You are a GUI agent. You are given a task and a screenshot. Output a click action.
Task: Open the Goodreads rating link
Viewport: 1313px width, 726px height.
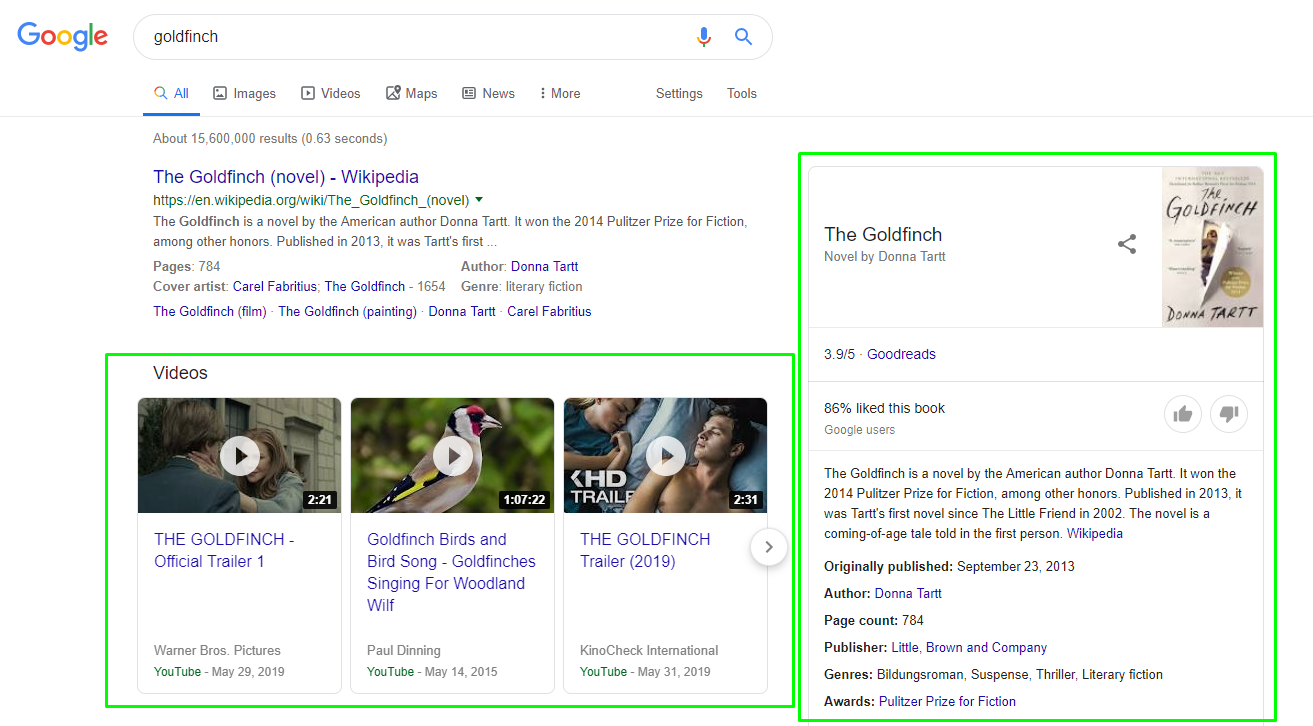[x=901, y=354]
